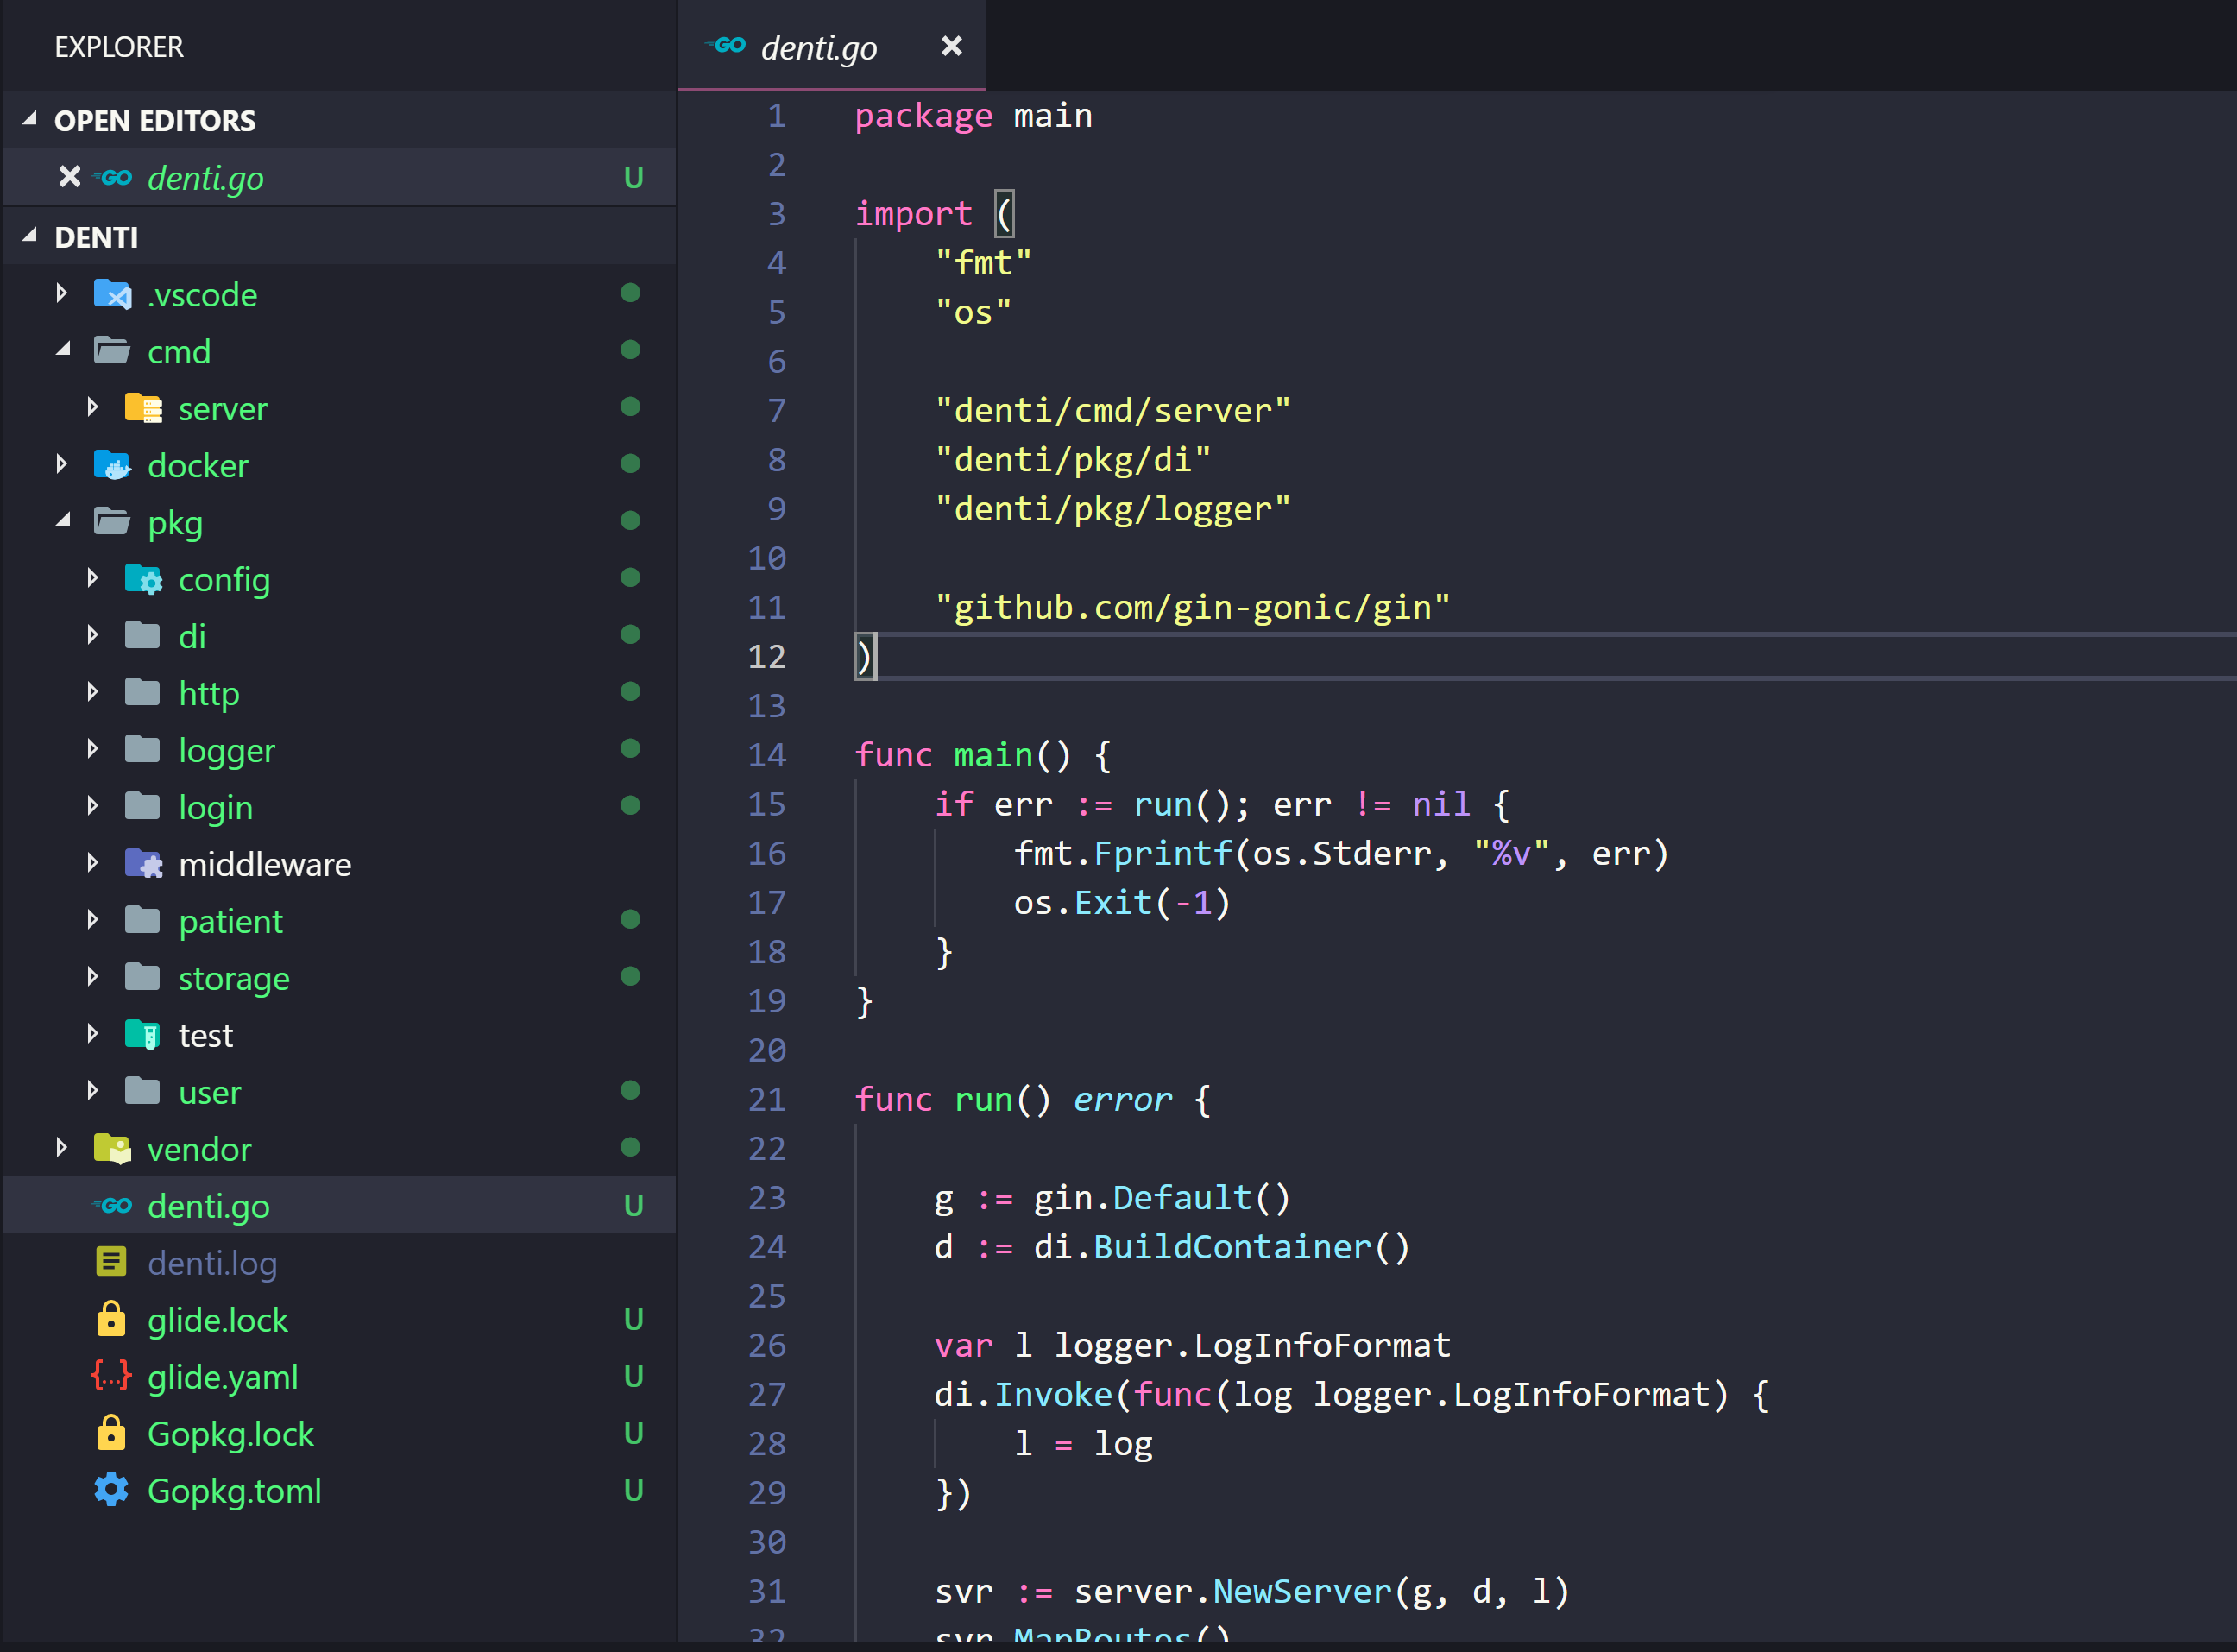Click the http folder icon
This screenshot has width=2237, height=1652.
pos(143,693)
